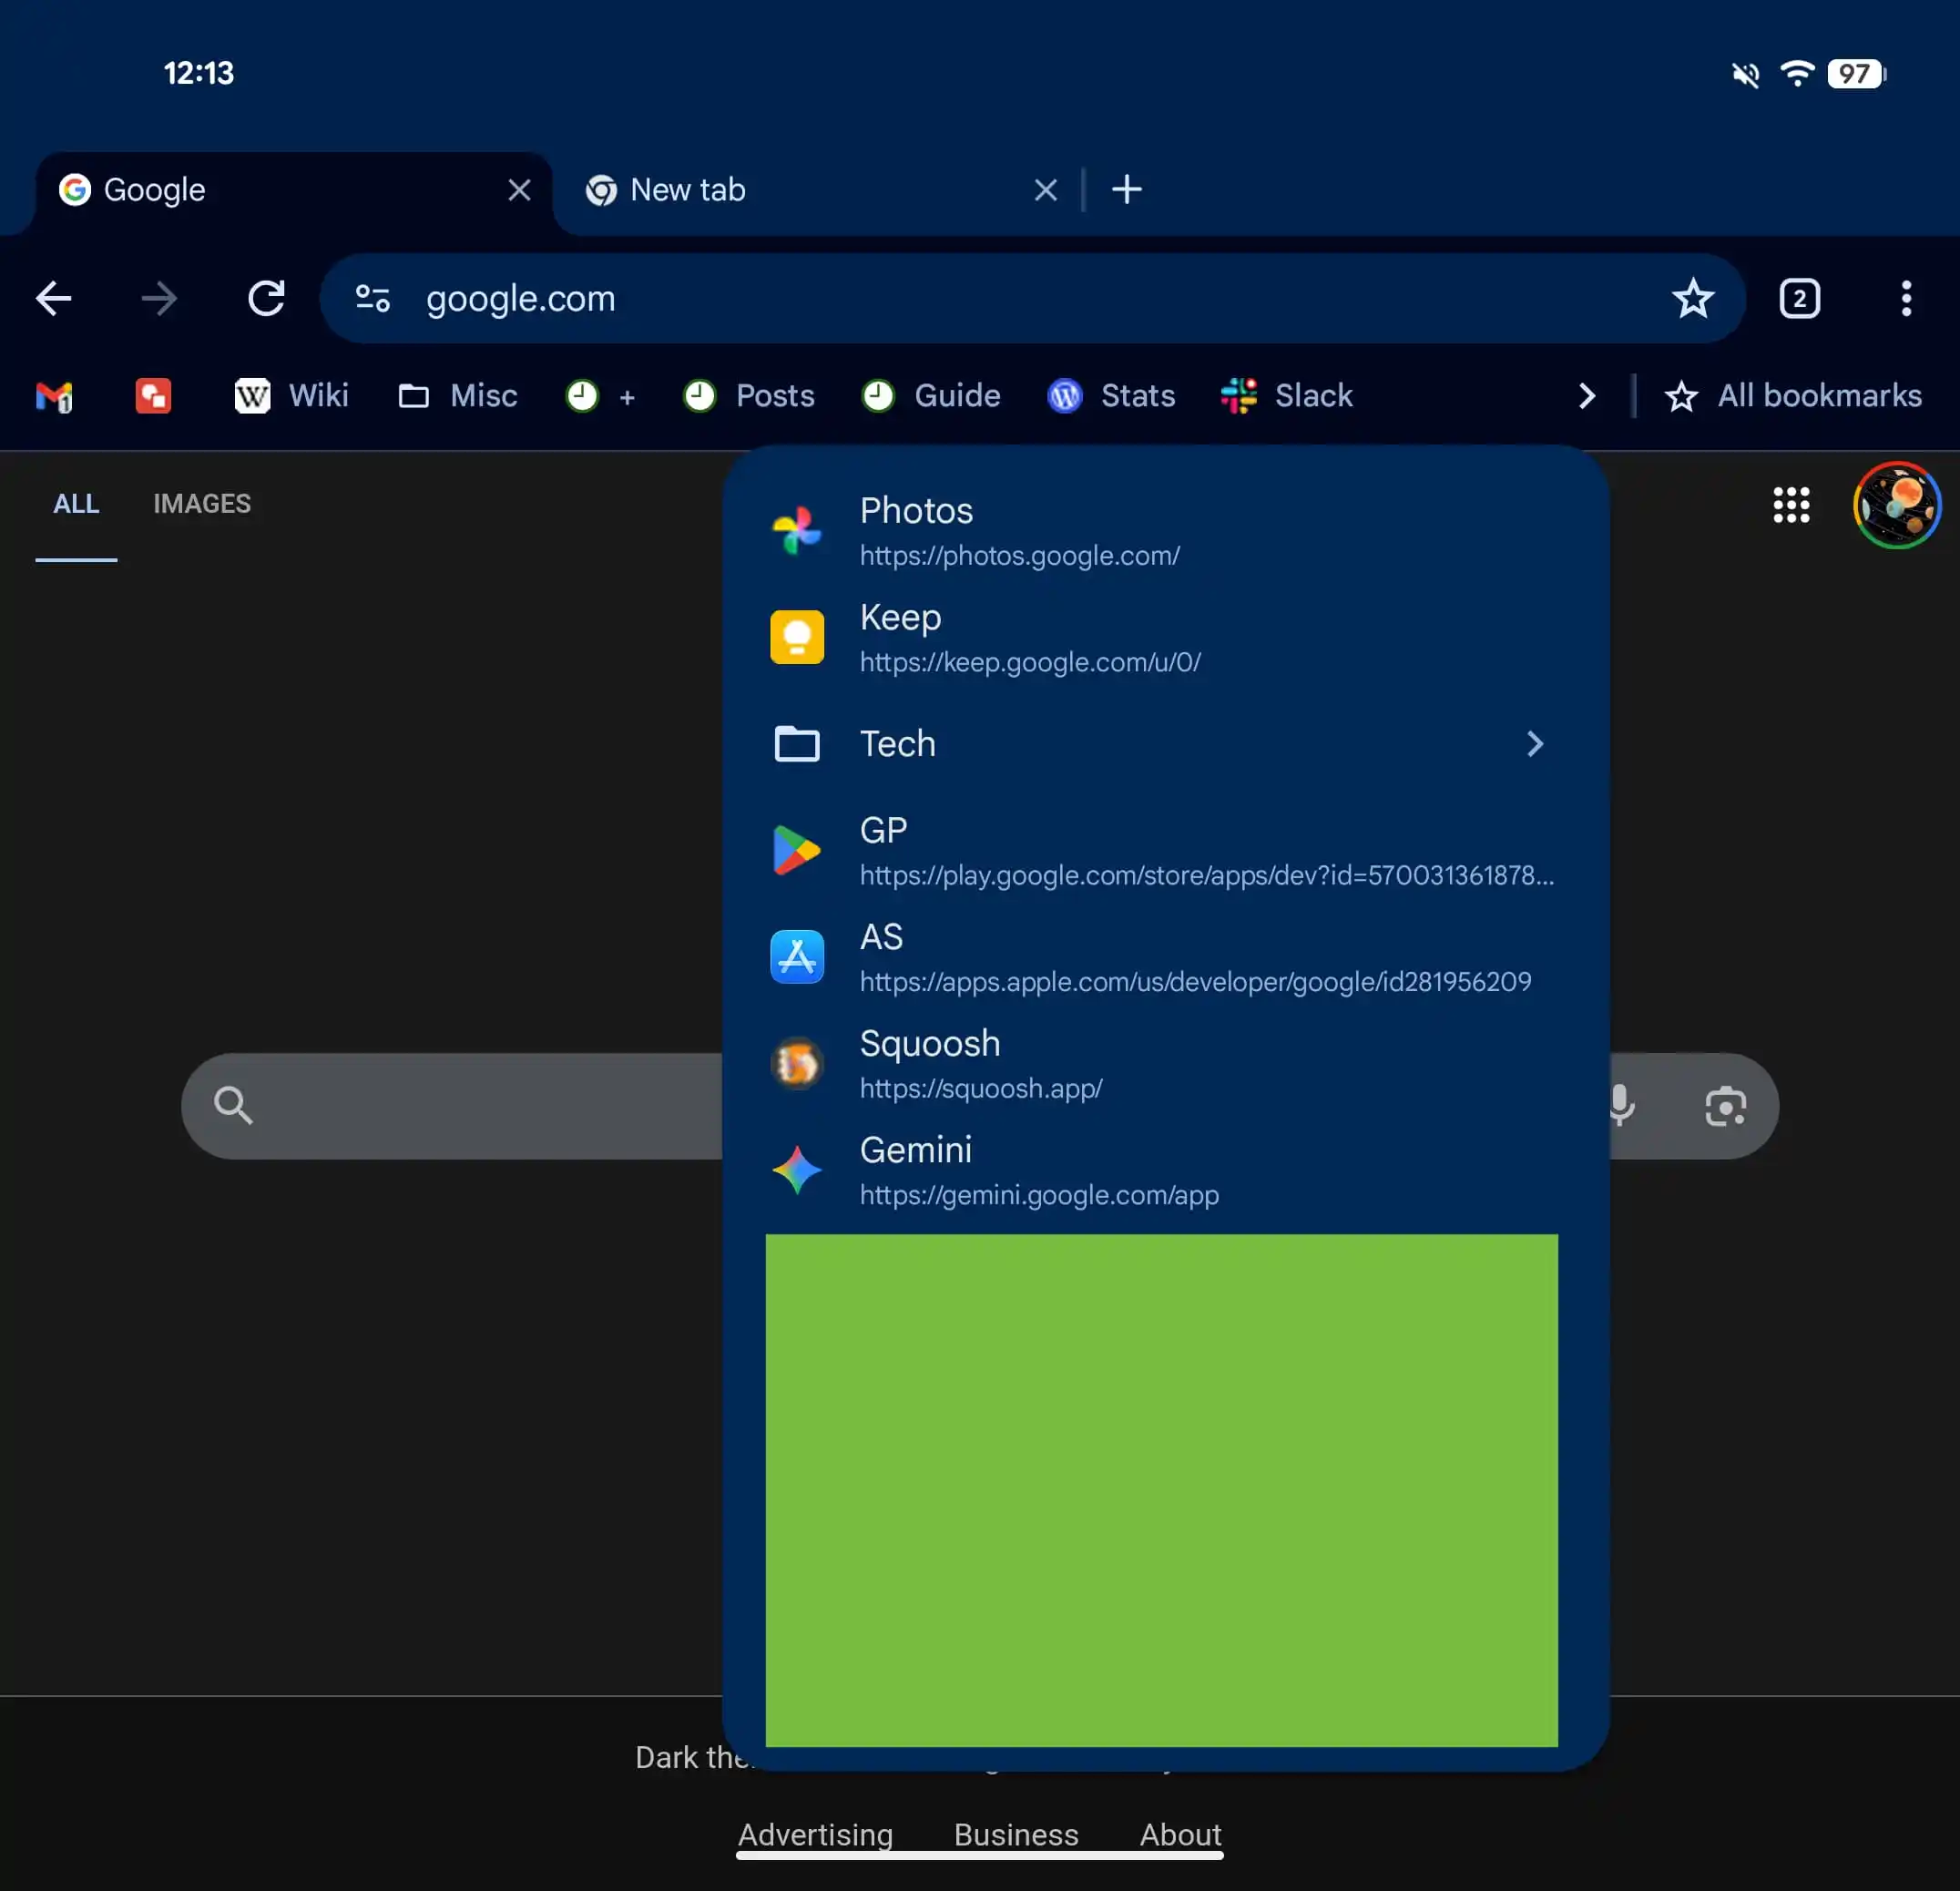Select the IMAGES search tab
Screen dimensions: 1960x1891
[x=202, y=504]
